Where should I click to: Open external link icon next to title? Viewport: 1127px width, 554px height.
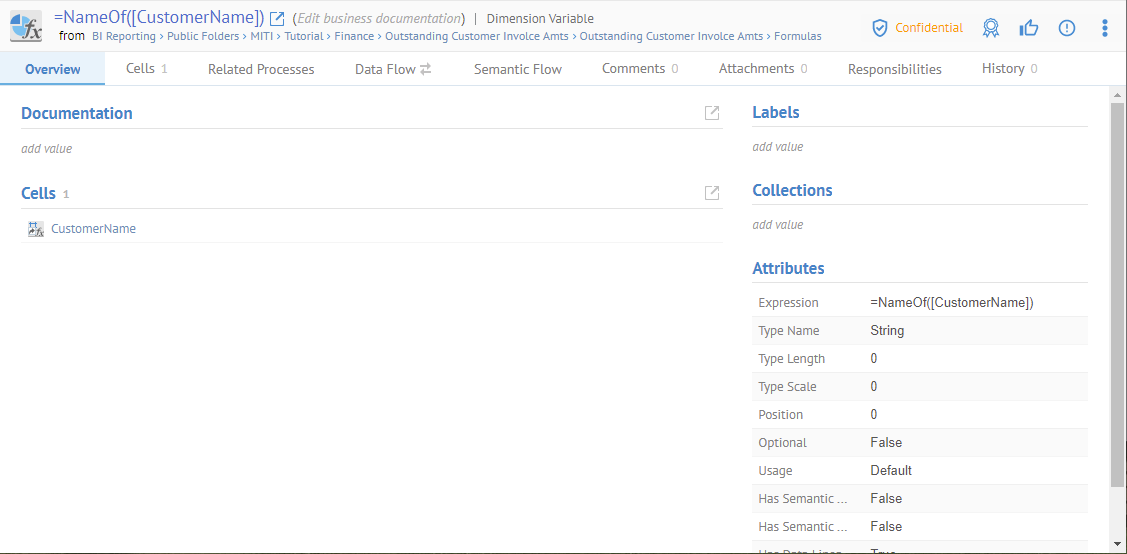click(x=278, y=18)
